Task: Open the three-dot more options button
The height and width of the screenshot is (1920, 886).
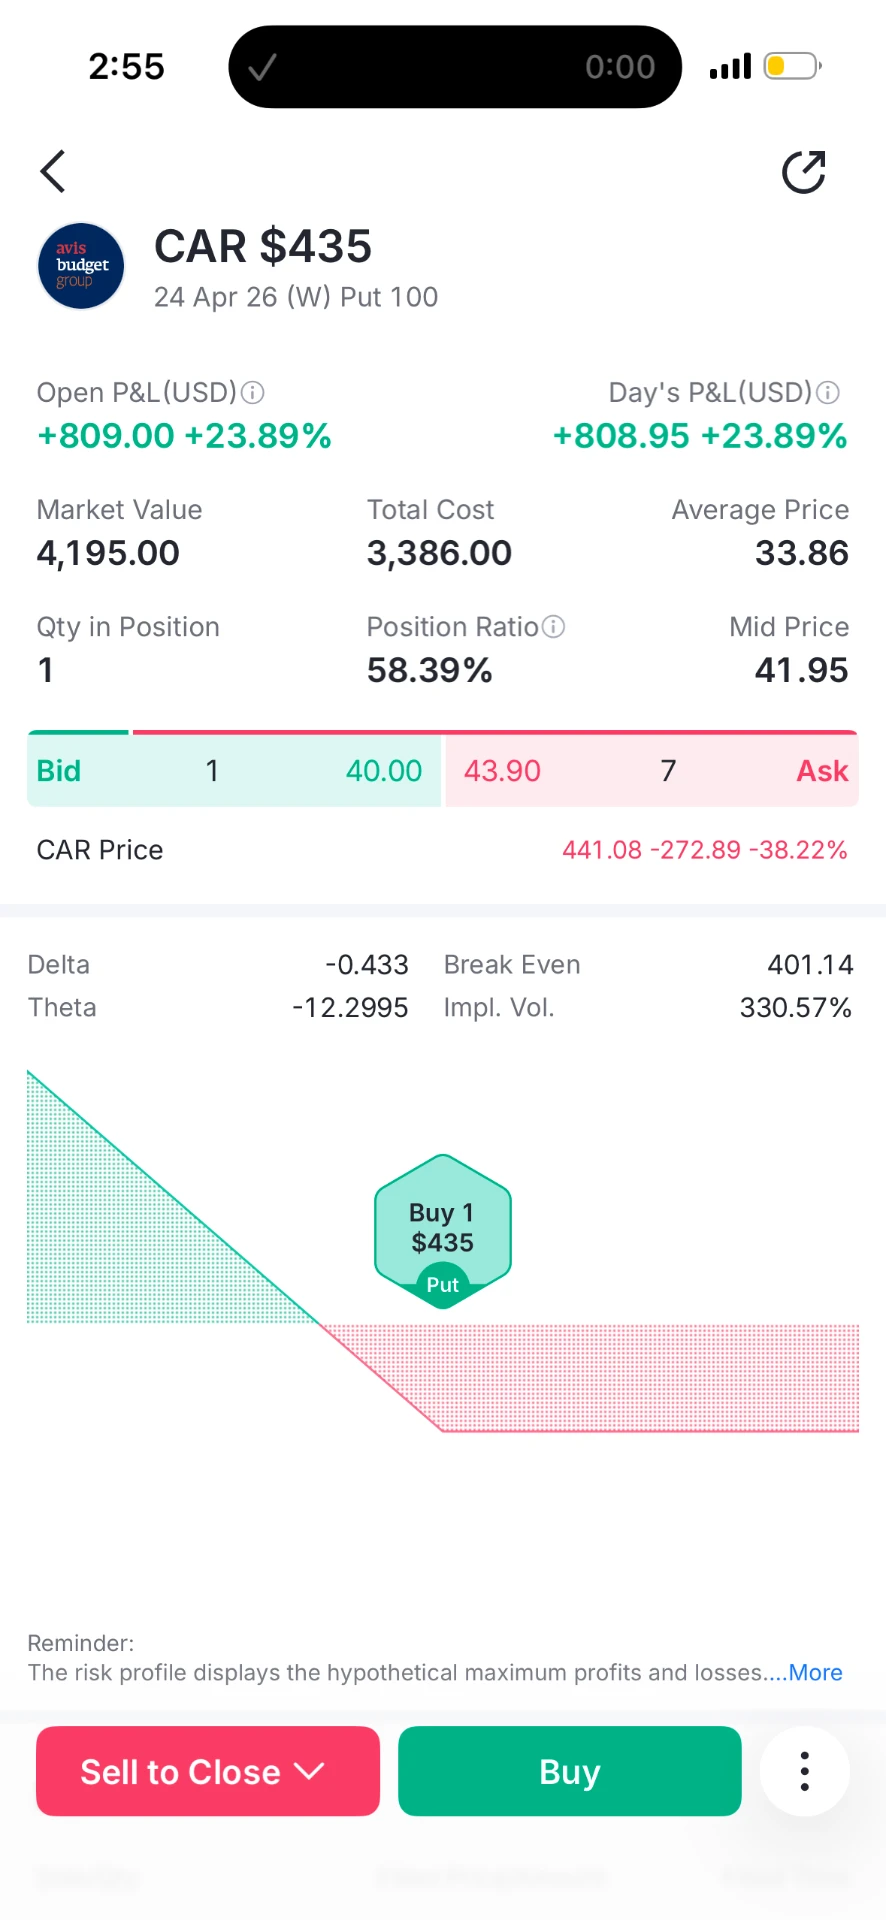Action: pos(805,1771)
